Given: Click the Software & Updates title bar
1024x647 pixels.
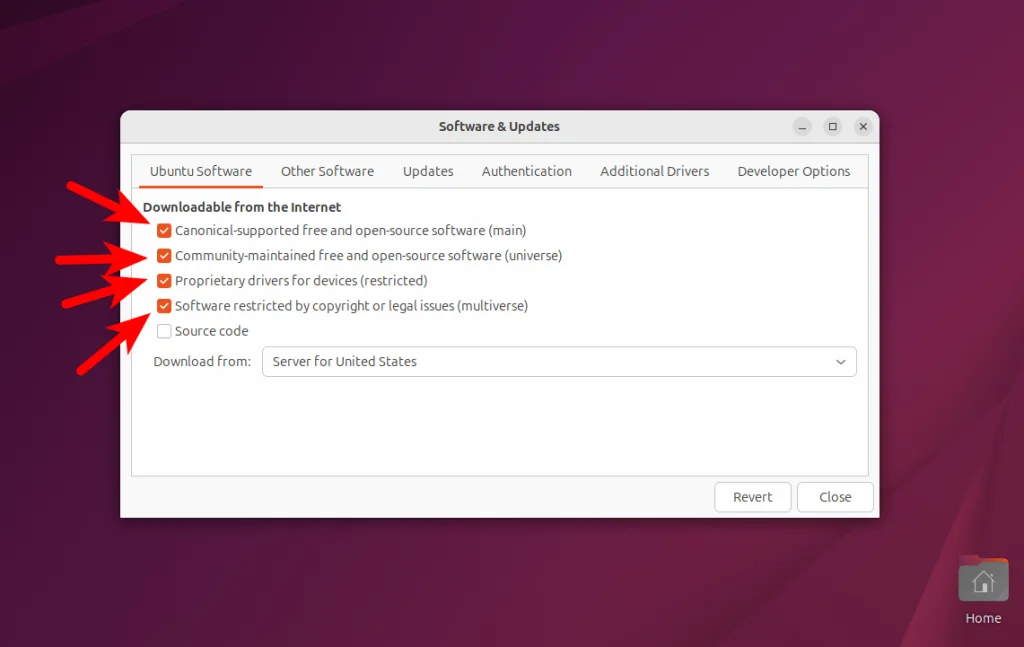Looking at the screenshot, I should click(499, 126).
